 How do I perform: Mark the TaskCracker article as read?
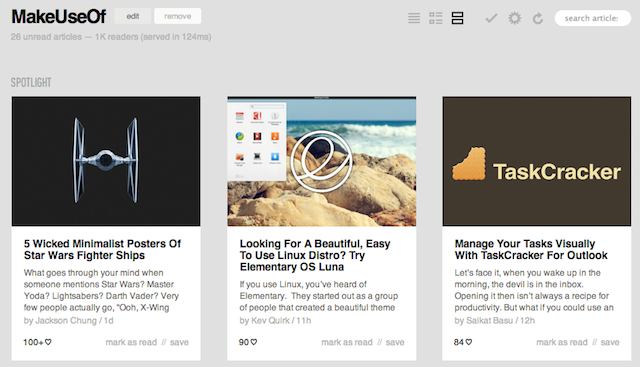click(x=562, y=342)
